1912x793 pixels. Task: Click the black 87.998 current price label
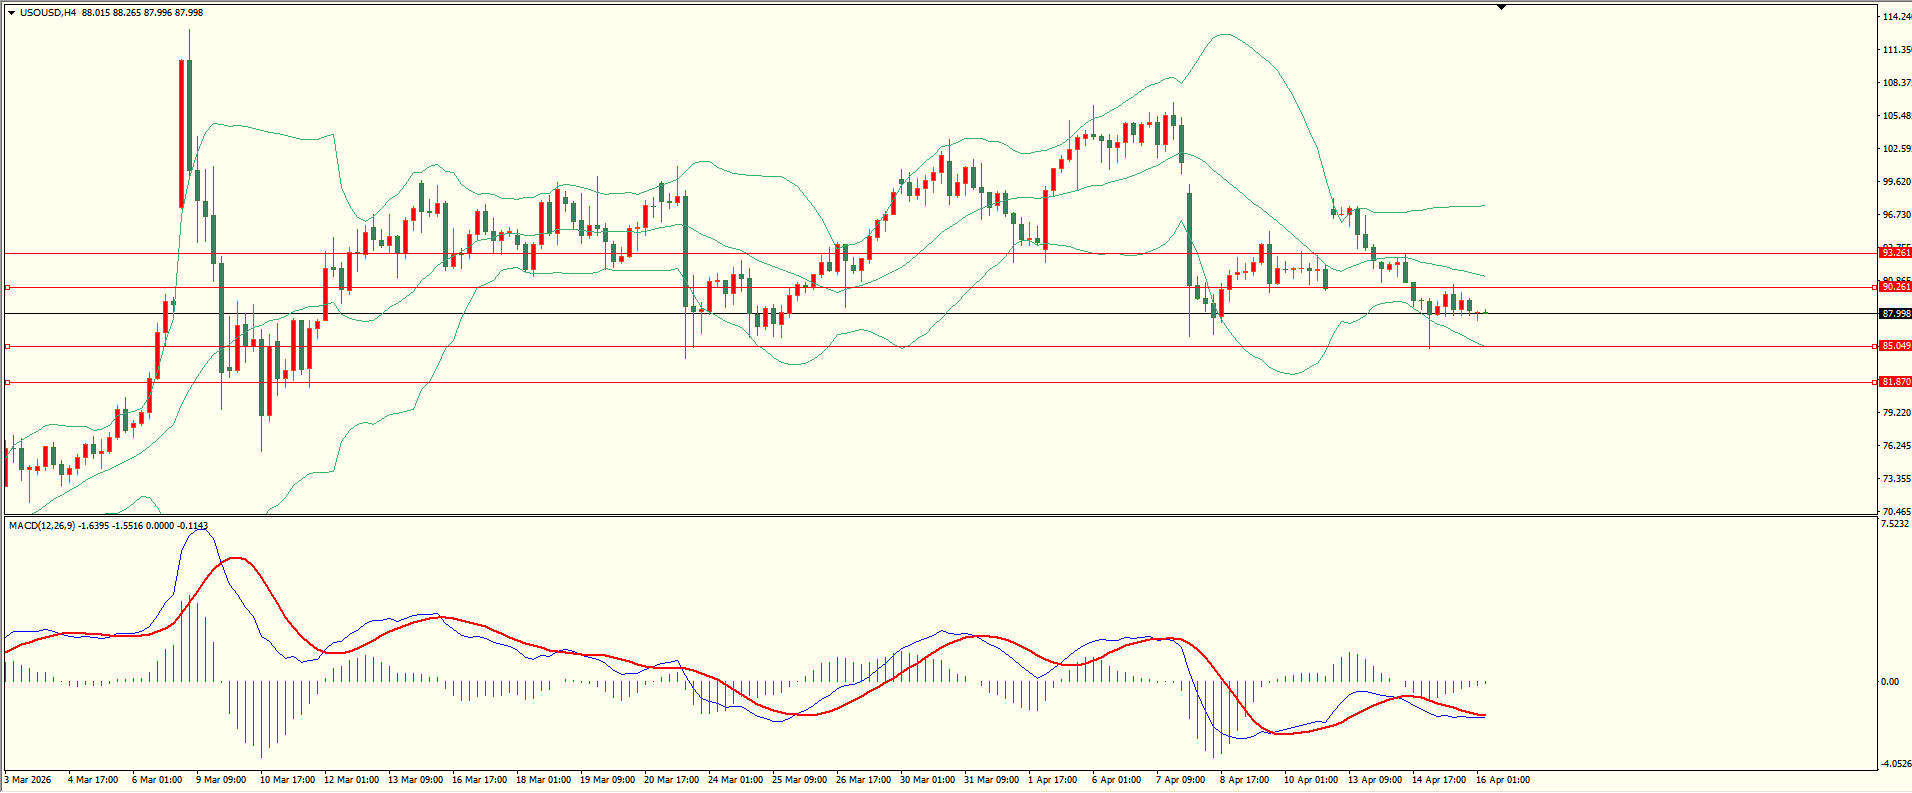point(1895,314)
